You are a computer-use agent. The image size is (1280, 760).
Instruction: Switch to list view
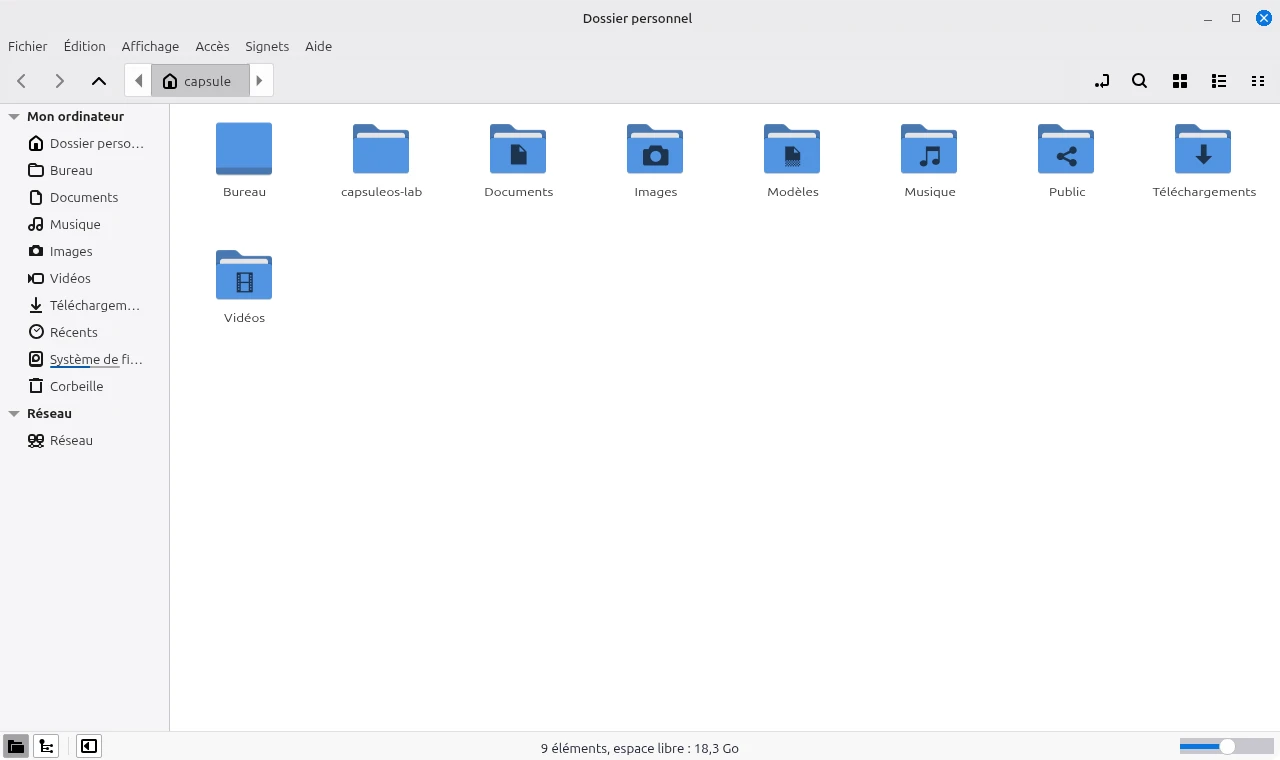click(1218, 81)
